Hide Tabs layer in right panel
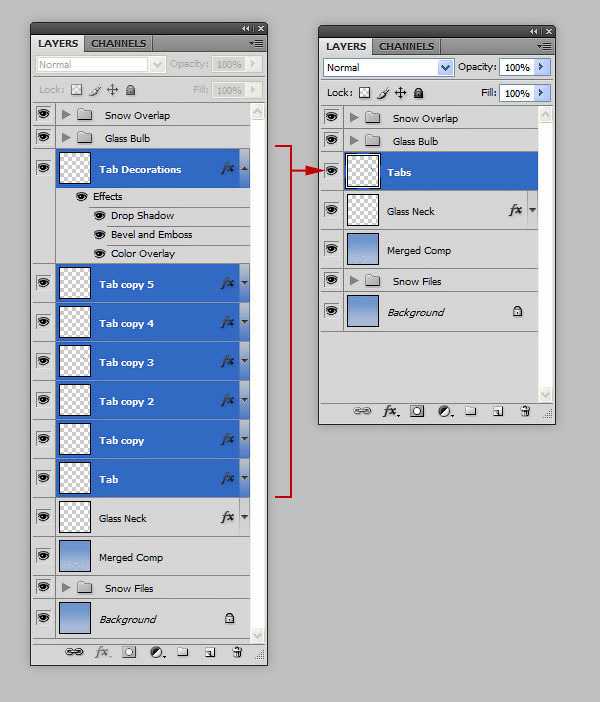 pos(331,170)
